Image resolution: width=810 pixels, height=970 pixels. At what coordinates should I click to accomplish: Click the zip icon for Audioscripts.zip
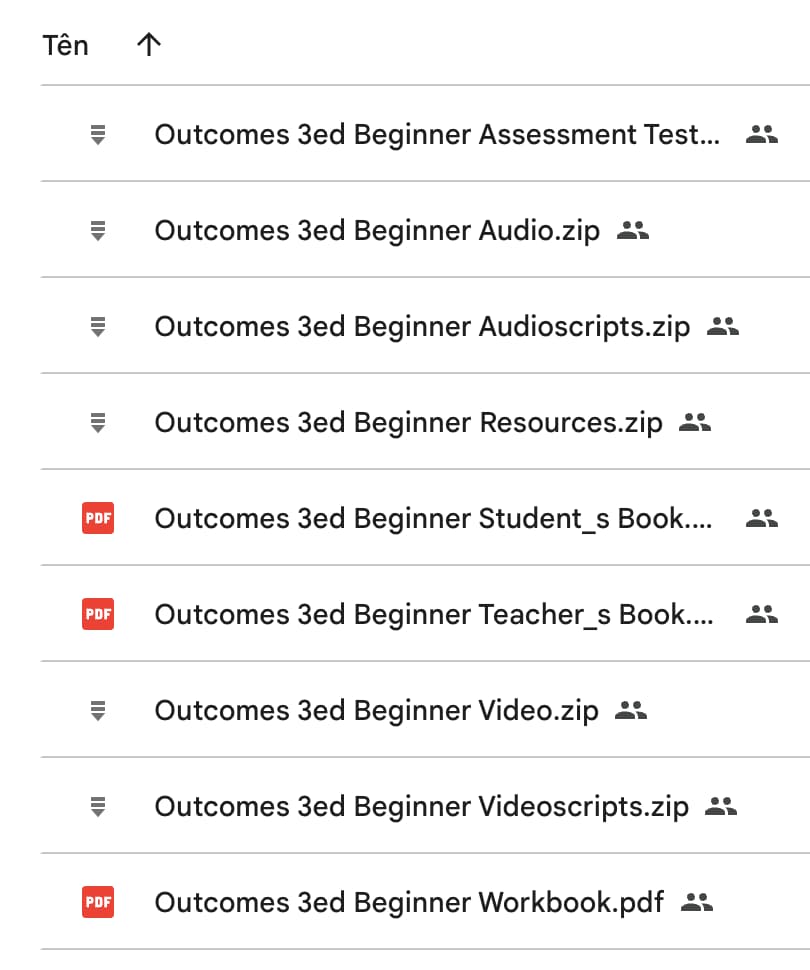[x=98, y=326]
